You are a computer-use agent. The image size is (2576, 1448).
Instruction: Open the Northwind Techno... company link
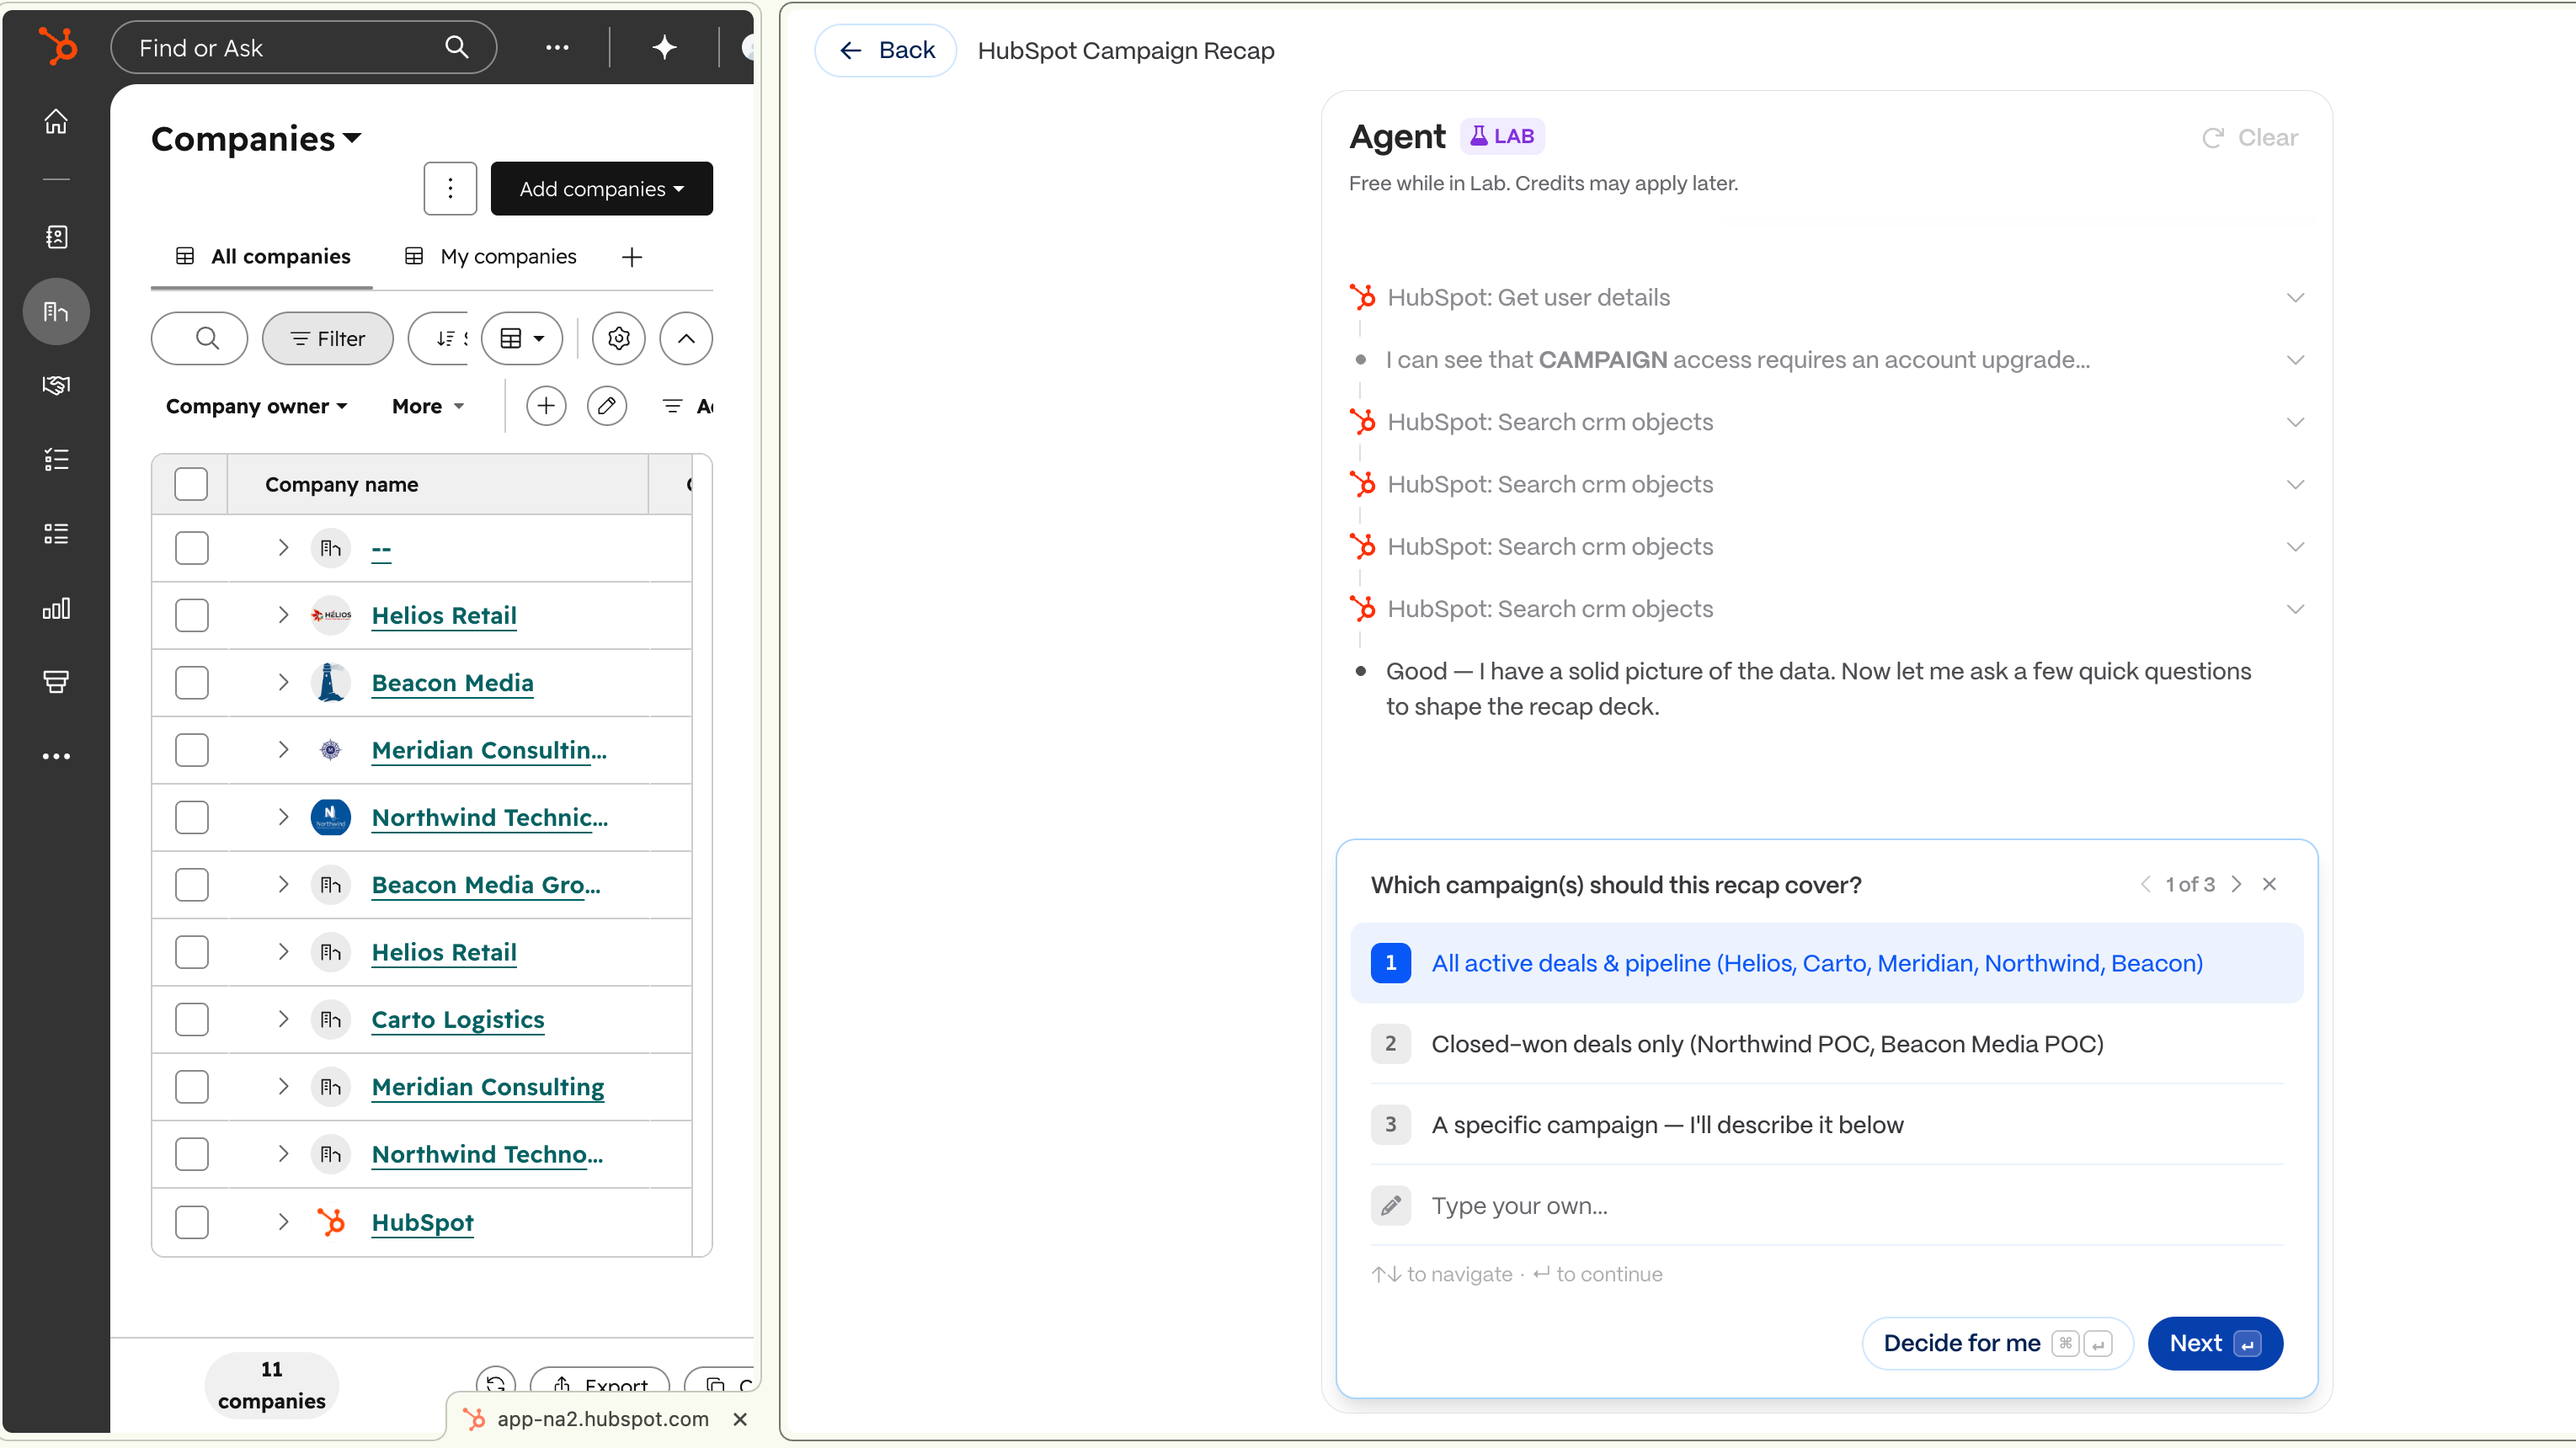pyautogui.click(x=487, y=1154)
